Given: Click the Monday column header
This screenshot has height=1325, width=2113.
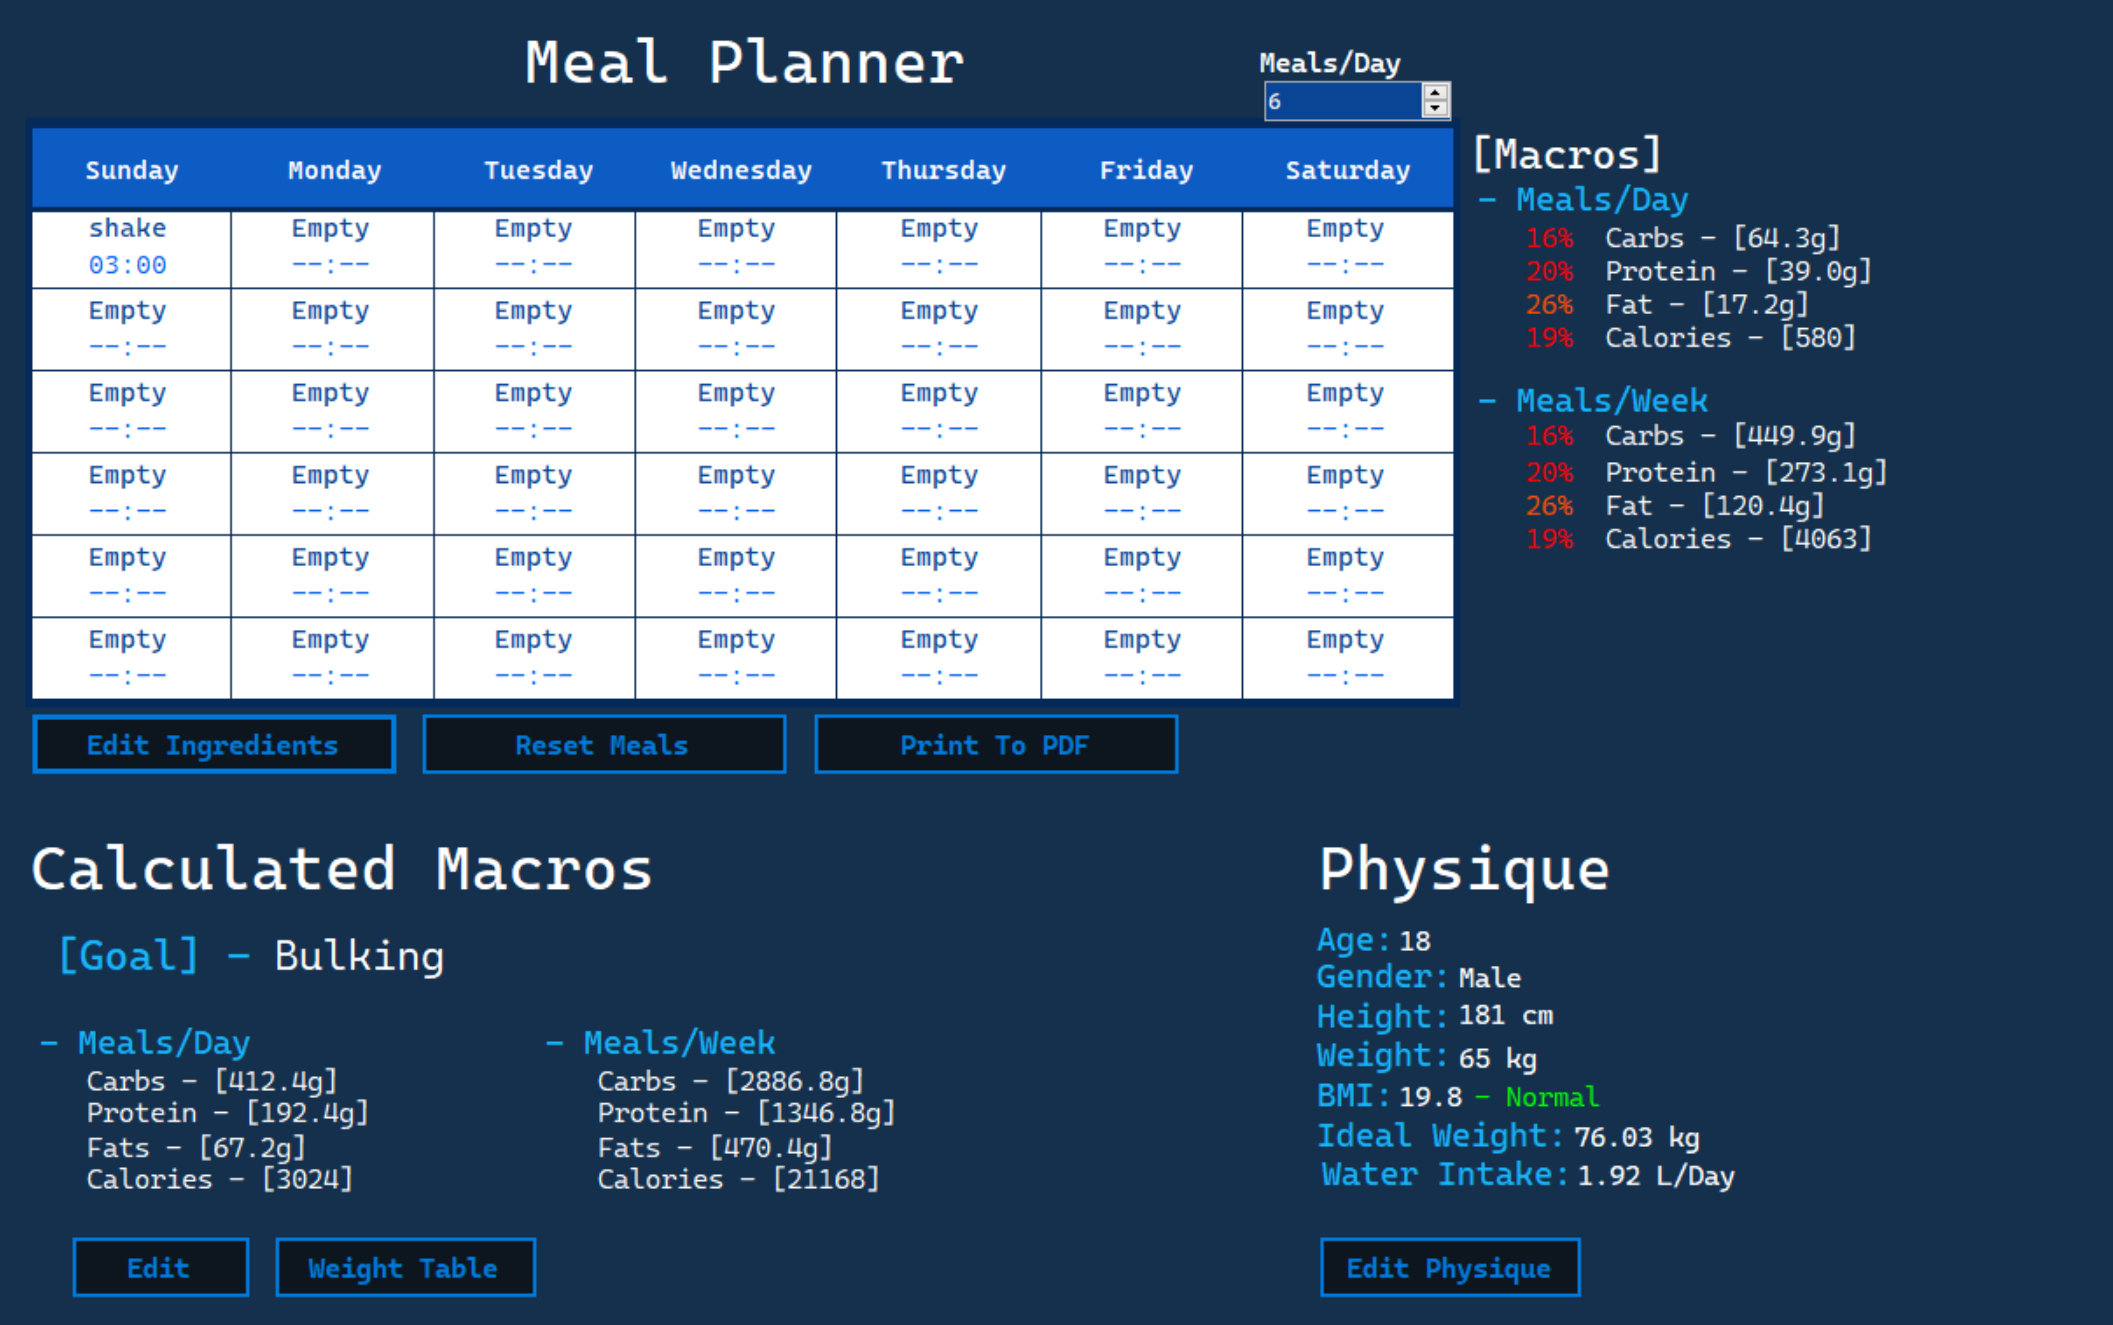Looking at the screenshot, I should 333,169.
